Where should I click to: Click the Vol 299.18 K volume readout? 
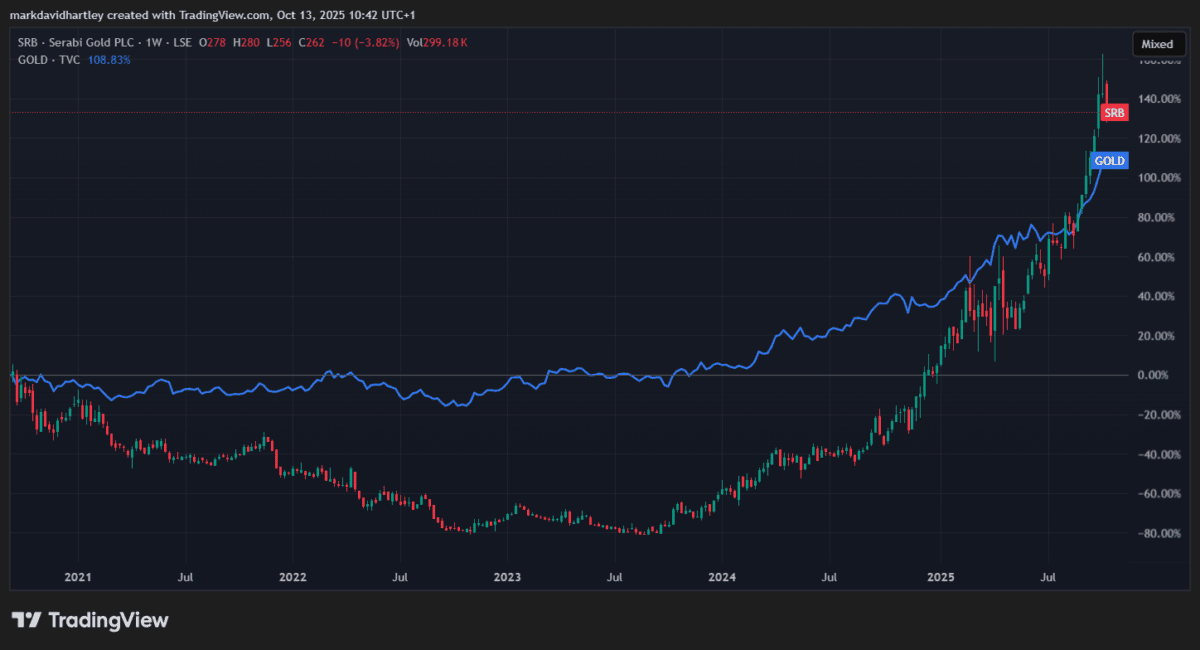coord(436,44)
